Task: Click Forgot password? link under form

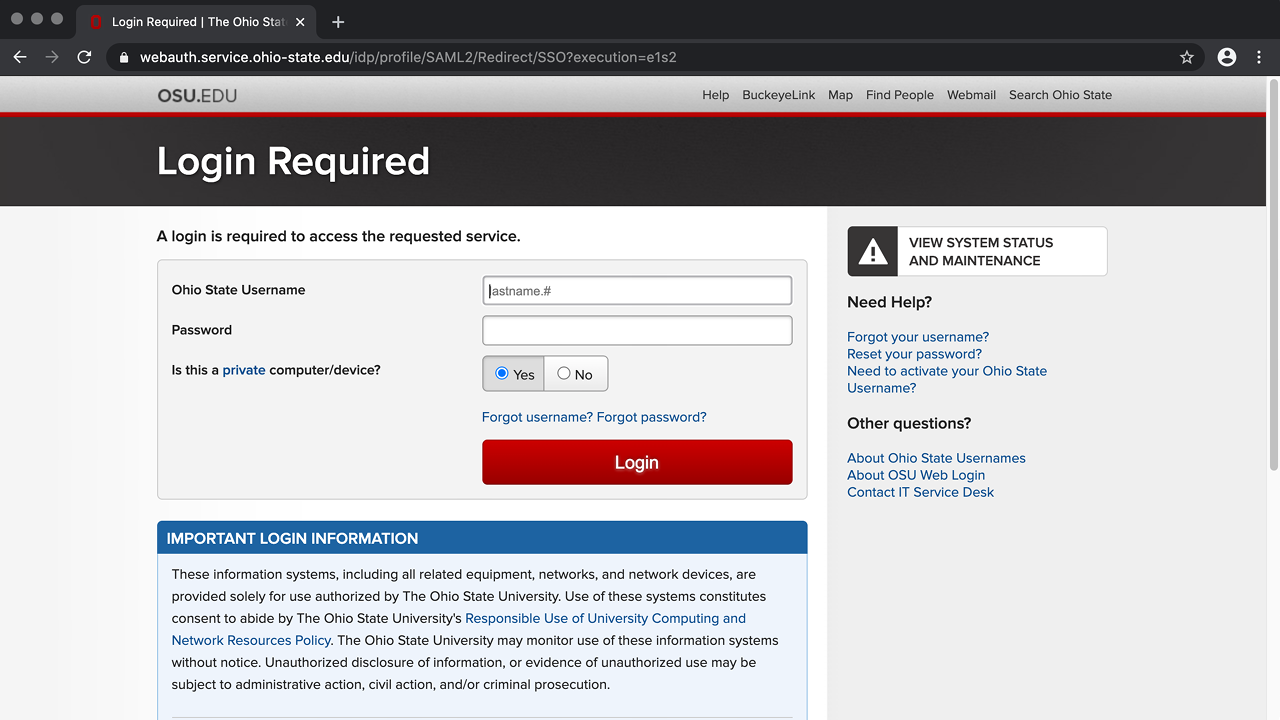Action: click(652, 417)
